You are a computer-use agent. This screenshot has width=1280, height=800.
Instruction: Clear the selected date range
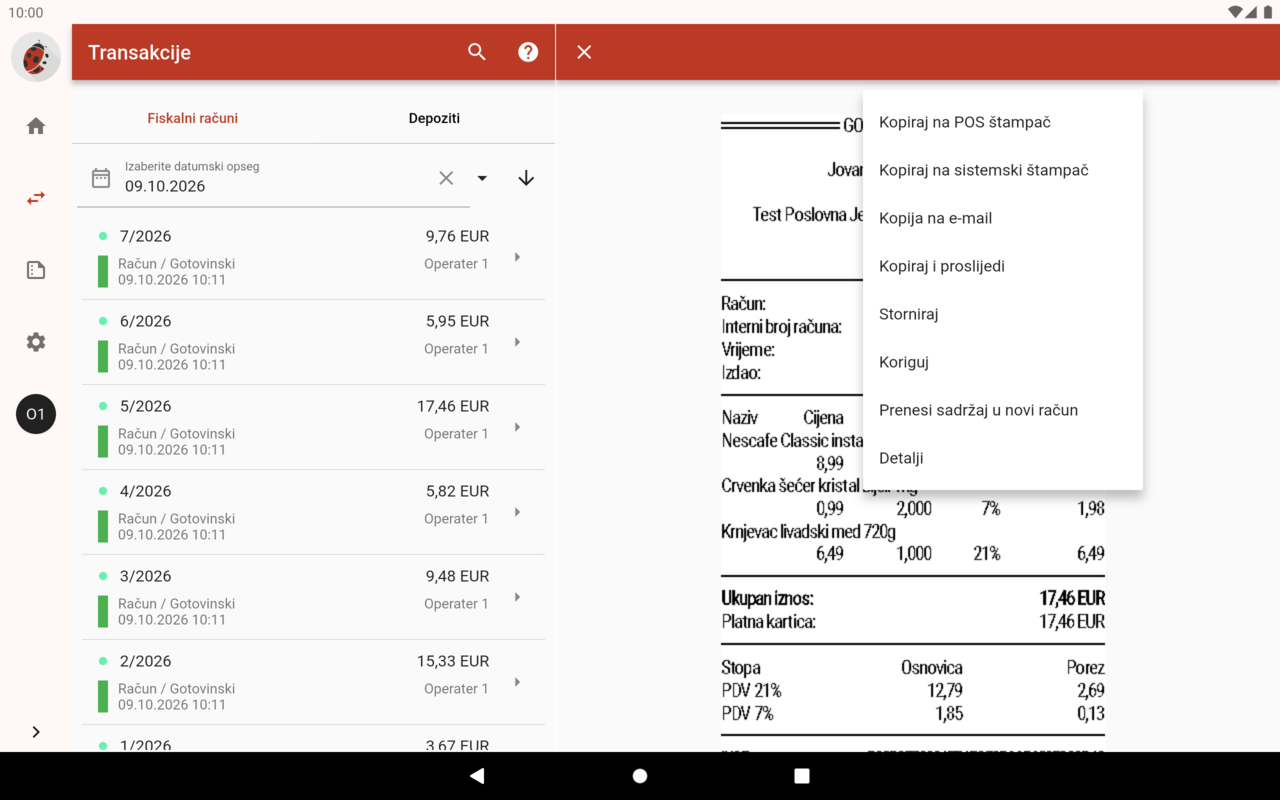click(446, 178)
